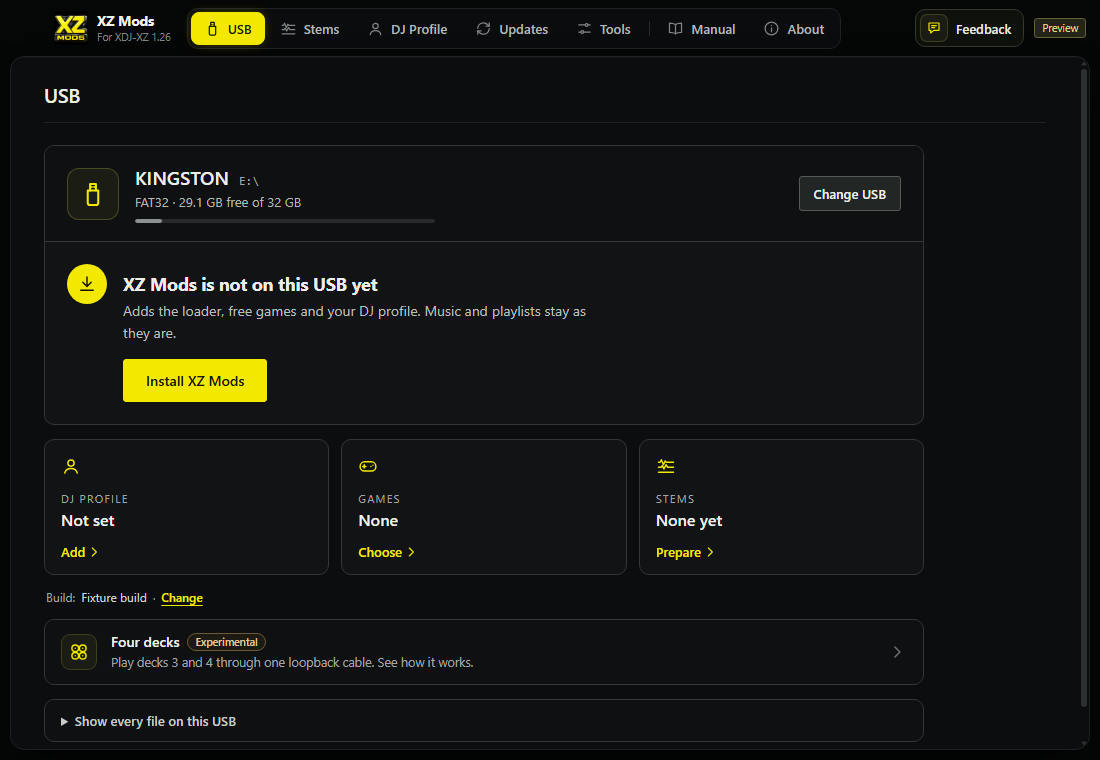Viewport: 1100px width, 760px height.
Task: Click the FAT32 free space text
Action: coord(218,203)
